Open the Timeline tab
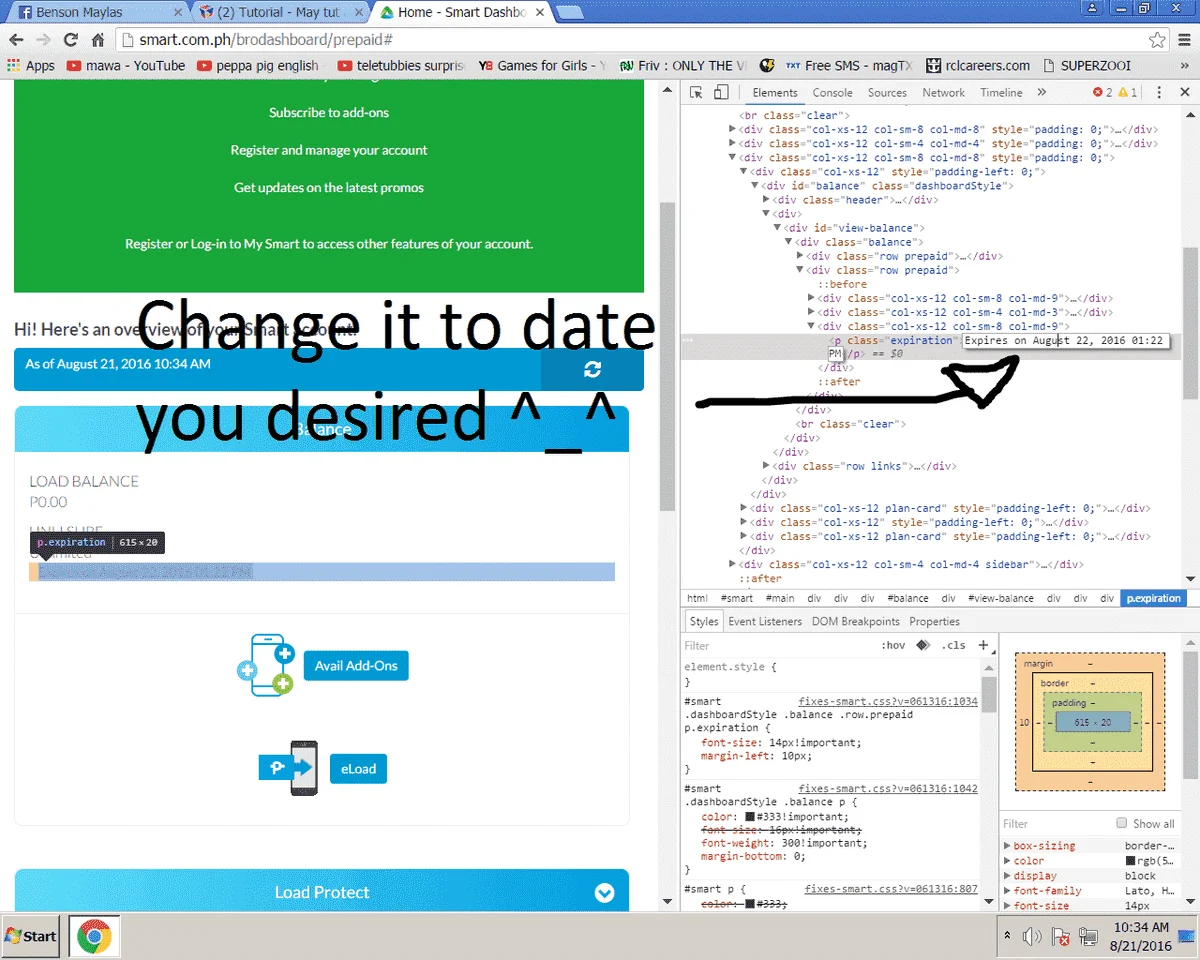 pyautogui.click(x=1001, y=92)
